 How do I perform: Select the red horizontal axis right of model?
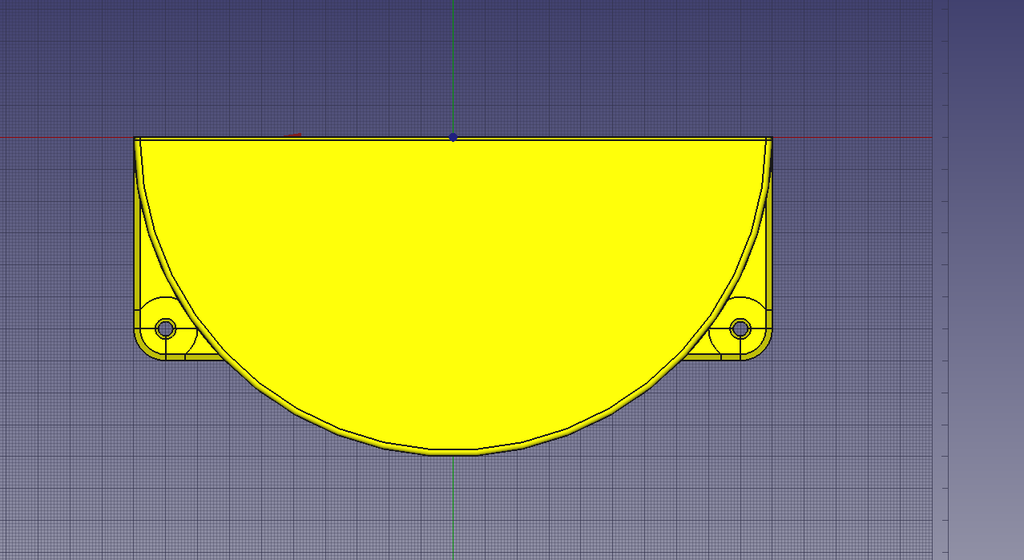tap(852, 137)
